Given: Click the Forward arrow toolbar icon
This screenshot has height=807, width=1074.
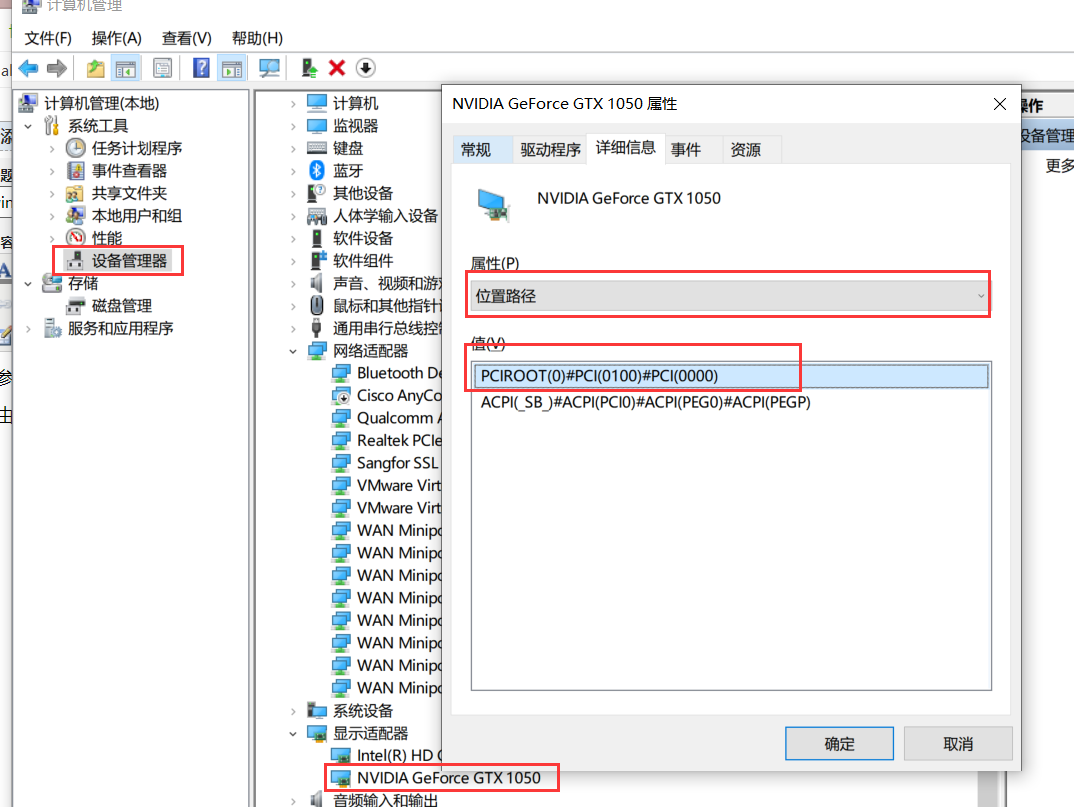Looking at the screenshot, I should (x=57, y=68).
